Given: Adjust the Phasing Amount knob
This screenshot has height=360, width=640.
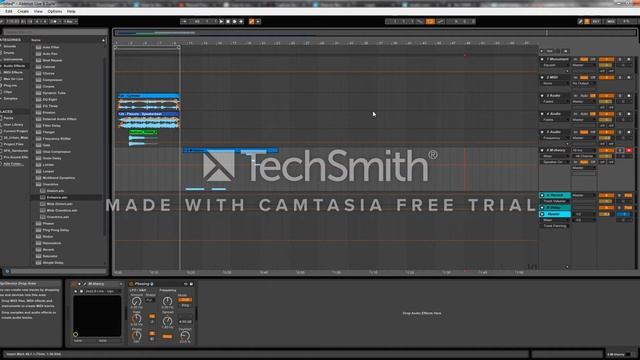Looking at the screenshot, I should click(136, 301).
